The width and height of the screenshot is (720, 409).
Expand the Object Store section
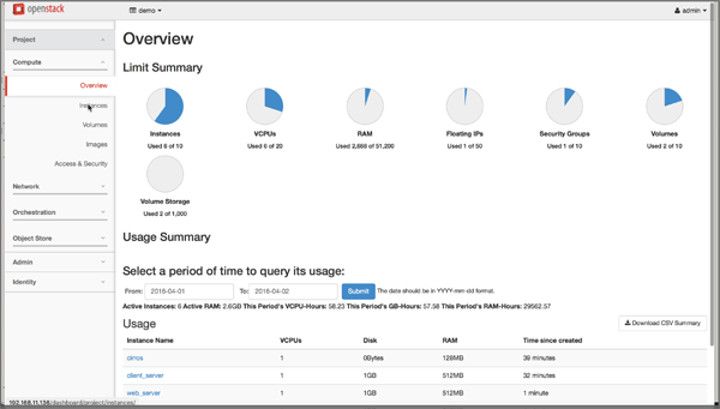pos(60,238)
